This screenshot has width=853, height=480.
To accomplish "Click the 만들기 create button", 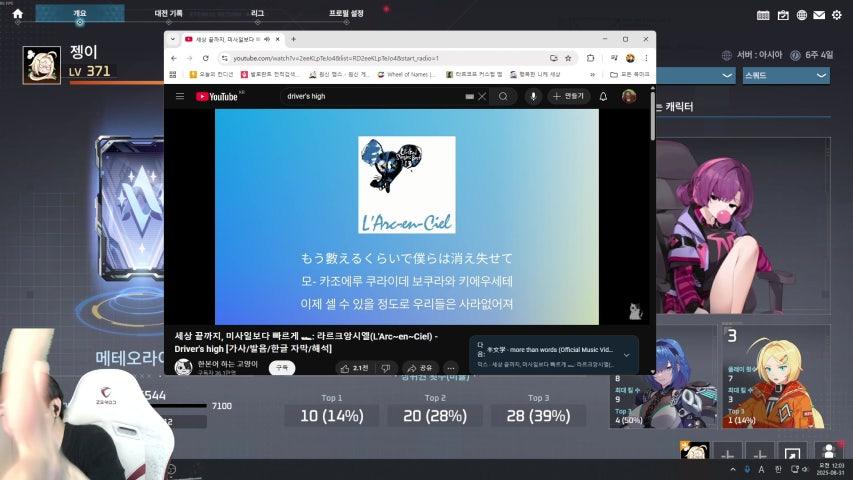I will (x=569, y=96).
